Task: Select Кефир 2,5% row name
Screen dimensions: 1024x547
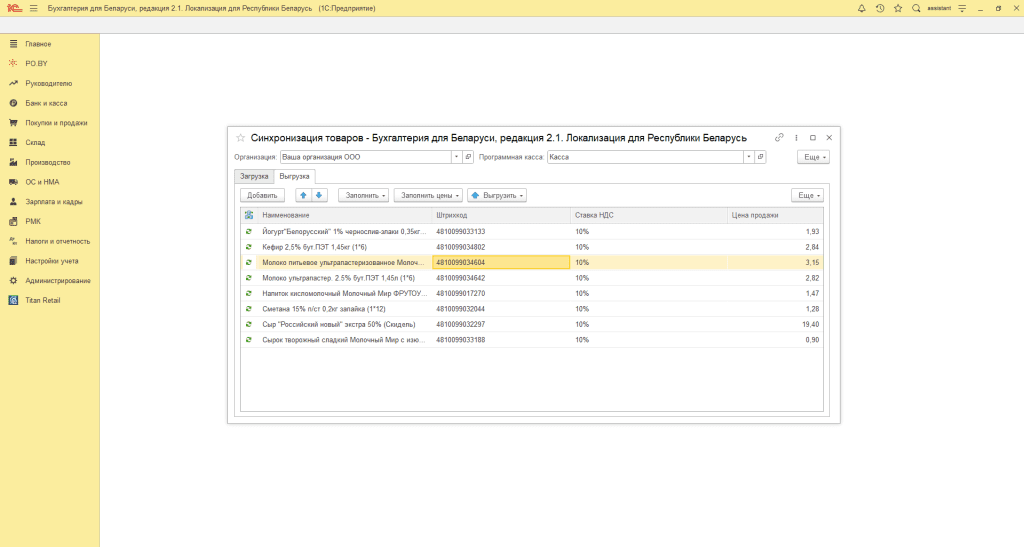Action: [x=344, y=247]
